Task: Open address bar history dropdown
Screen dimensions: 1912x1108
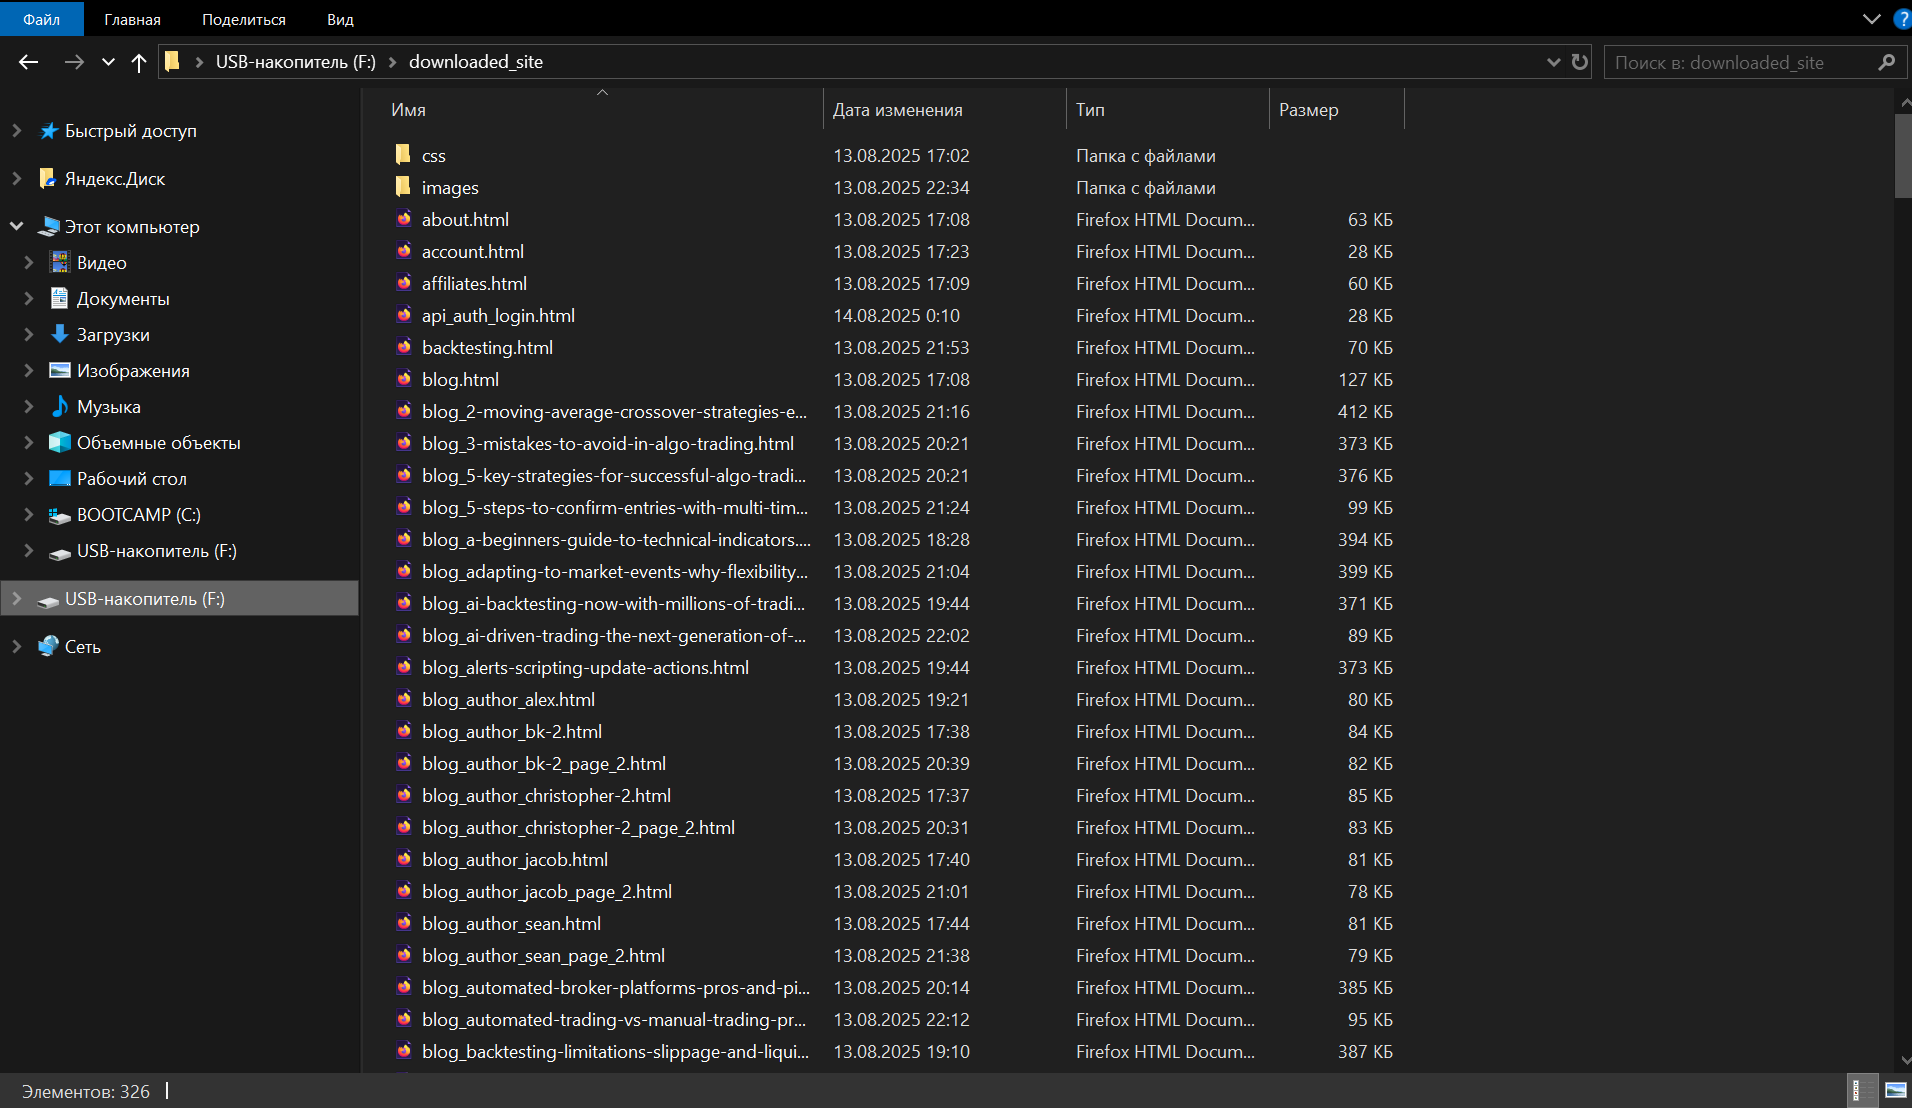Action: click(x=1553, y=62)
